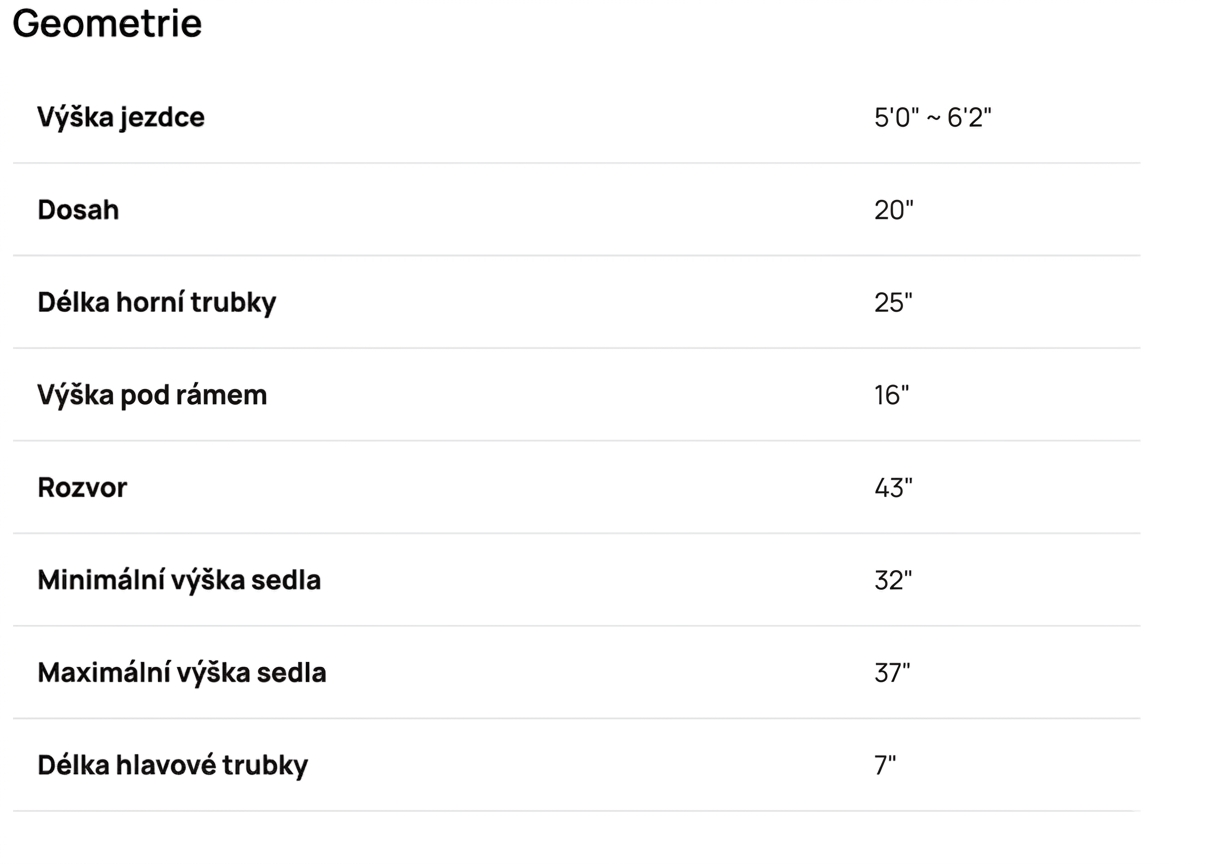Click the standover height value 16"
This screenshot has width=1207, height=864.
coord(892,395)
